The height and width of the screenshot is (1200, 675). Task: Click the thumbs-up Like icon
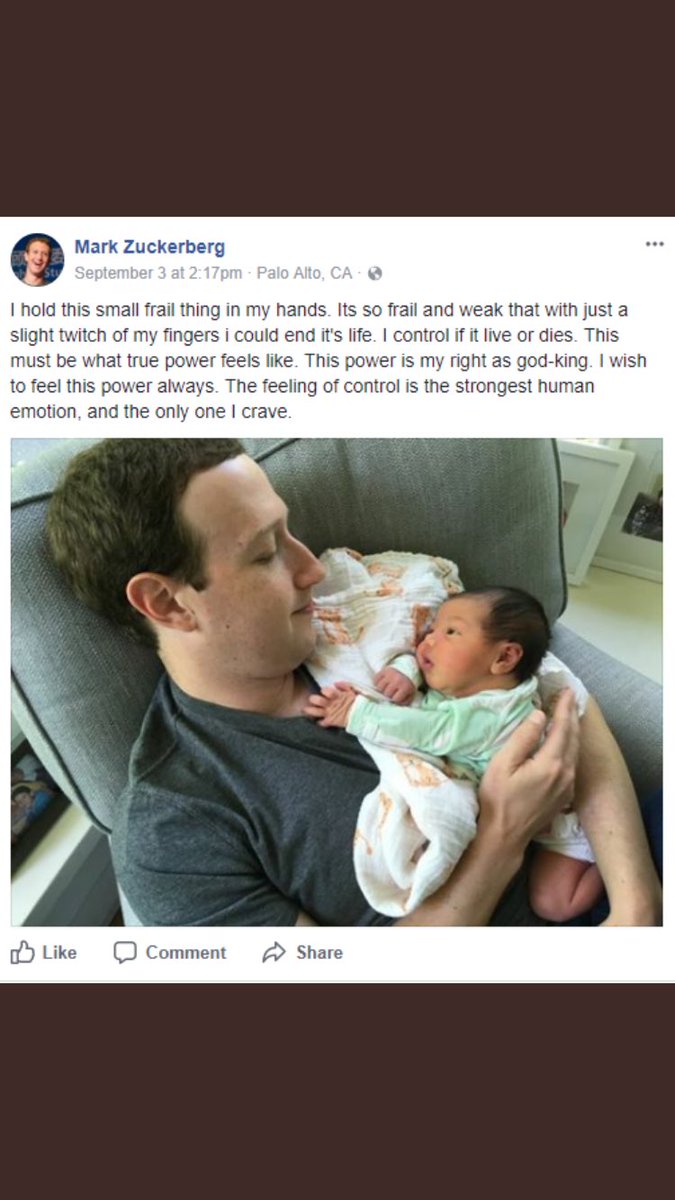click(x=22, y=952)
